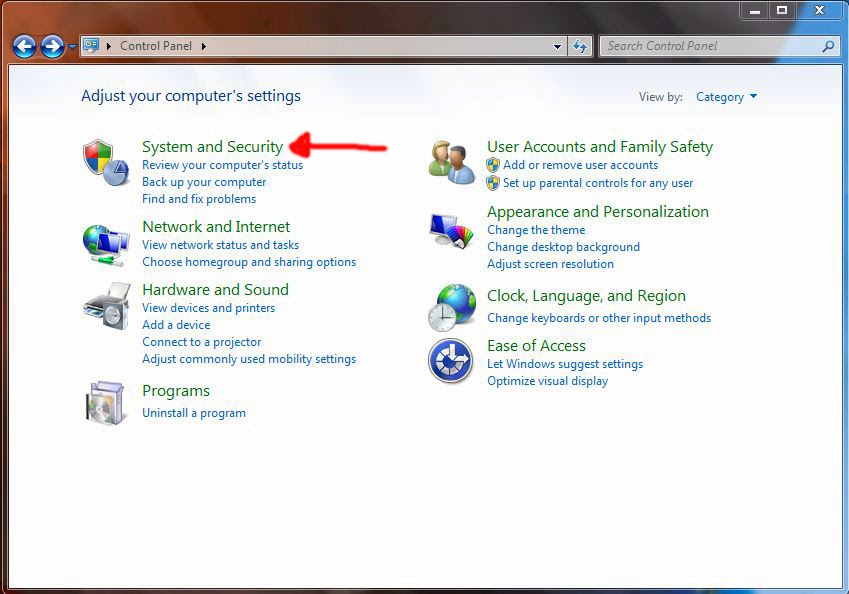The image size is (849, 594).
Task: Select Optimize visual display
Action: click(x=547, y=381)
